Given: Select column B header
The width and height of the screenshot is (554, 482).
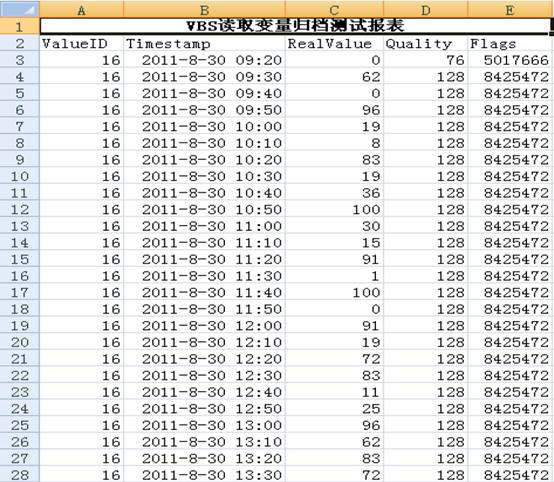Looking at the screenshot, I should [x=205, y=9].
